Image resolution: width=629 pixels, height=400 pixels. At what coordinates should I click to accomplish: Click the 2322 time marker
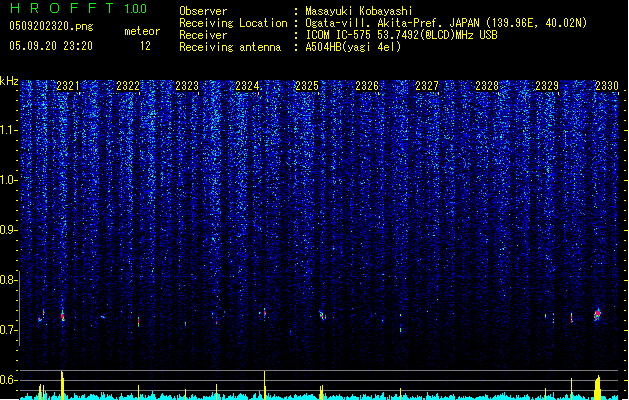pos(128,86)
